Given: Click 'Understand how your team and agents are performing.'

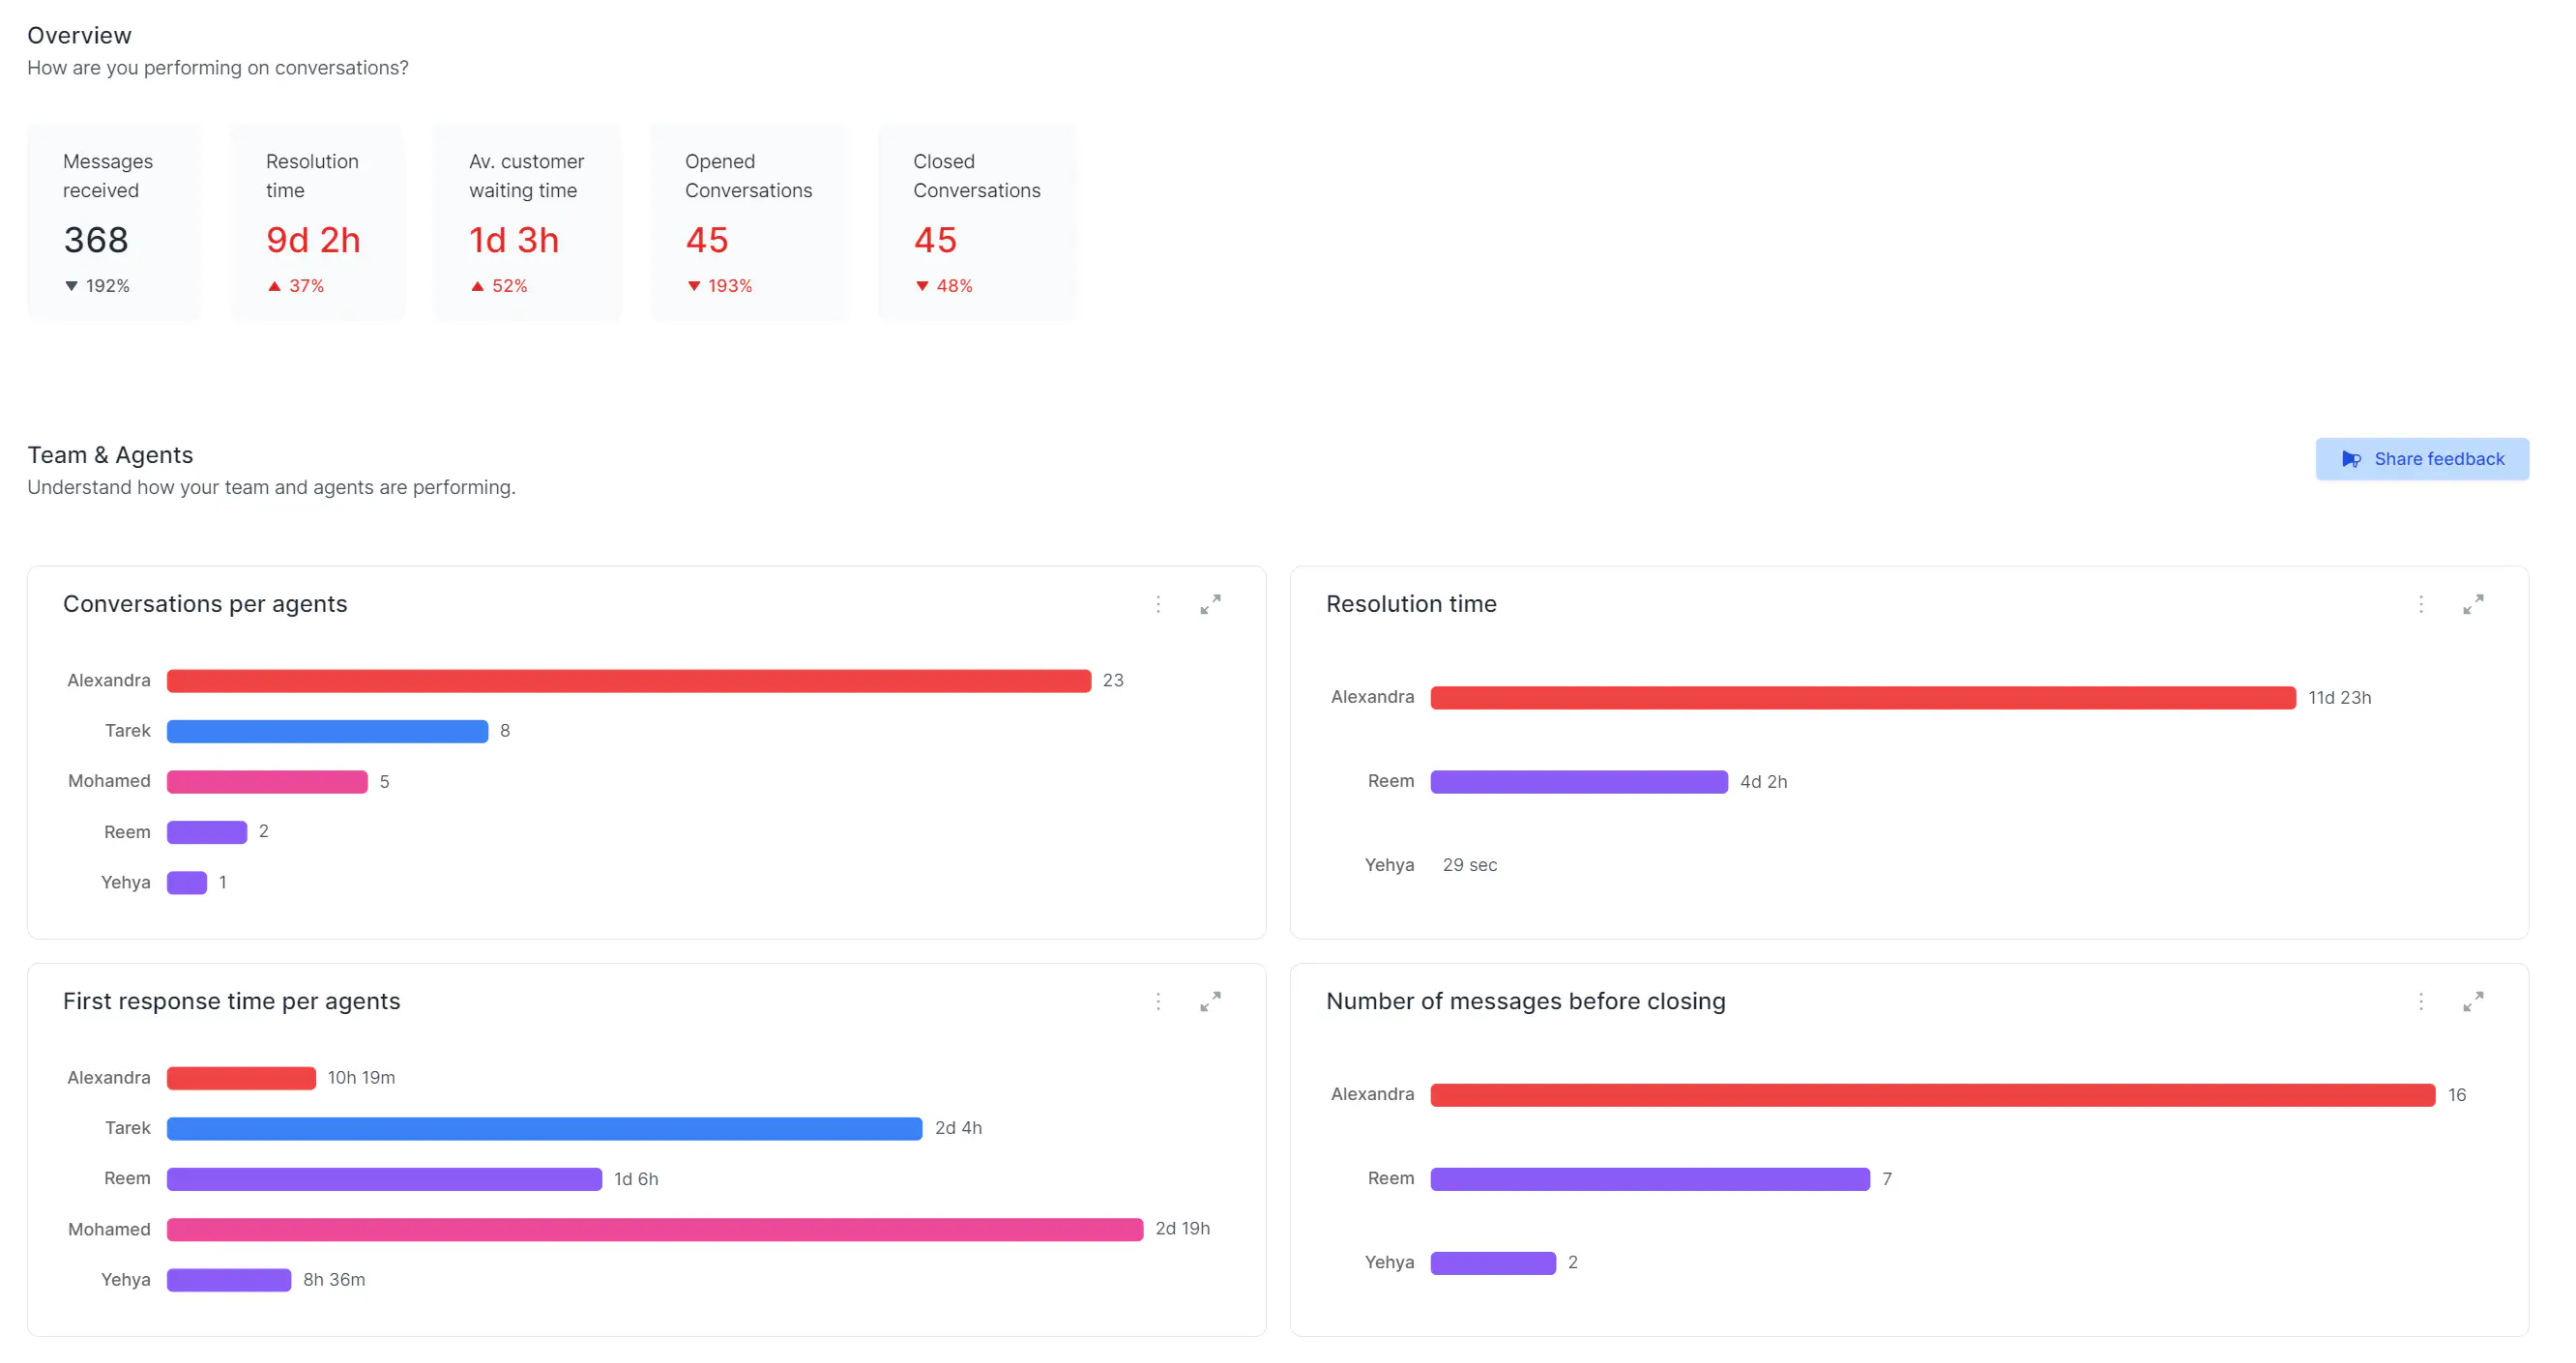Looking at the screenshot, I should point(271,487).
